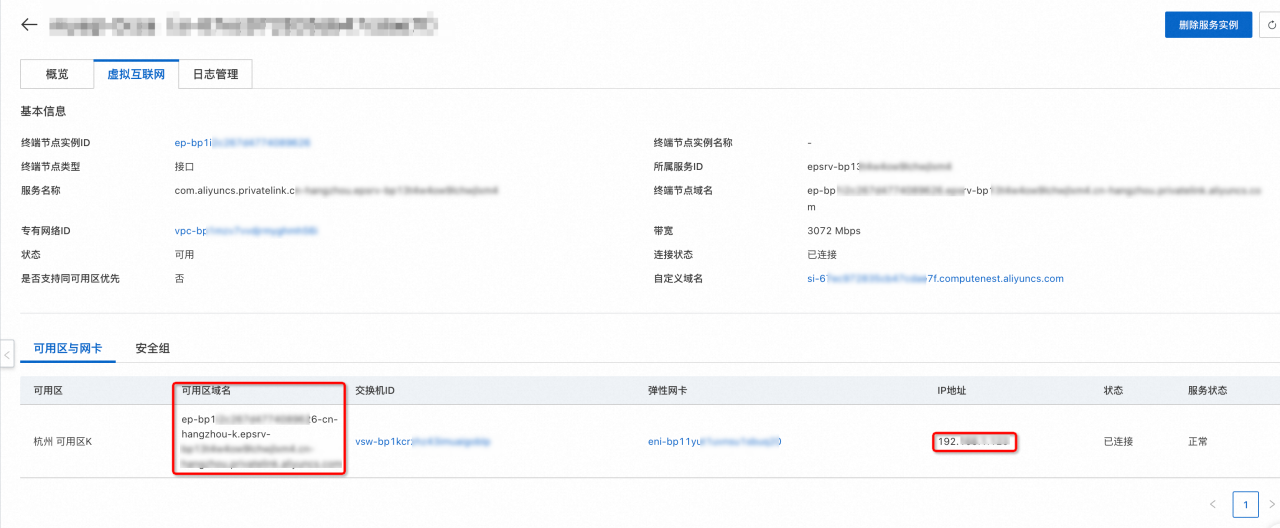
Task: Select the 可用区与网卡 sub-tab
Action: click(68, 348)
